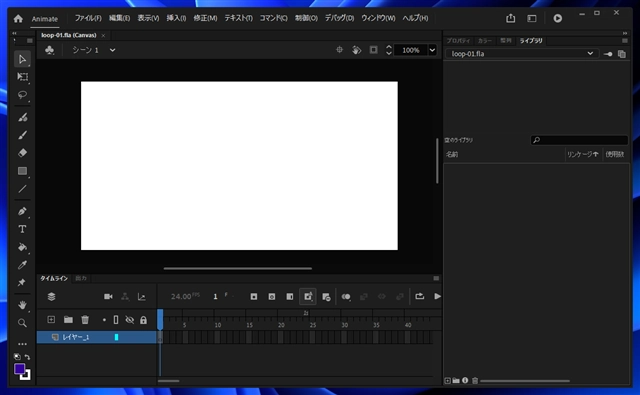The image size is (640, 395).
Task: Switch to the Output tab
Action: coord(81,278)
